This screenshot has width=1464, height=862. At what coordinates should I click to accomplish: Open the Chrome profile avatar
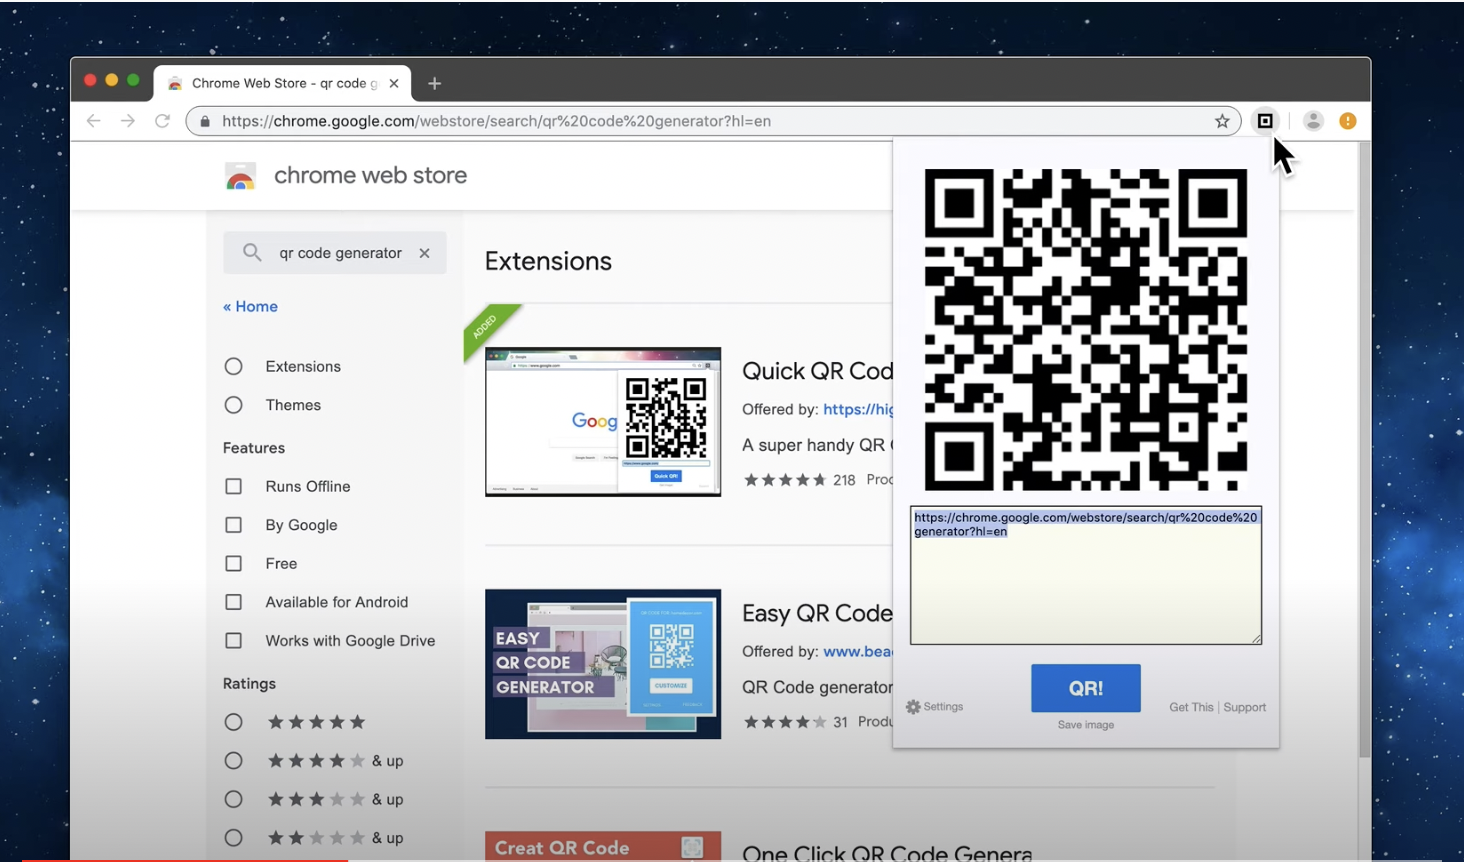tap(1313, 121)
